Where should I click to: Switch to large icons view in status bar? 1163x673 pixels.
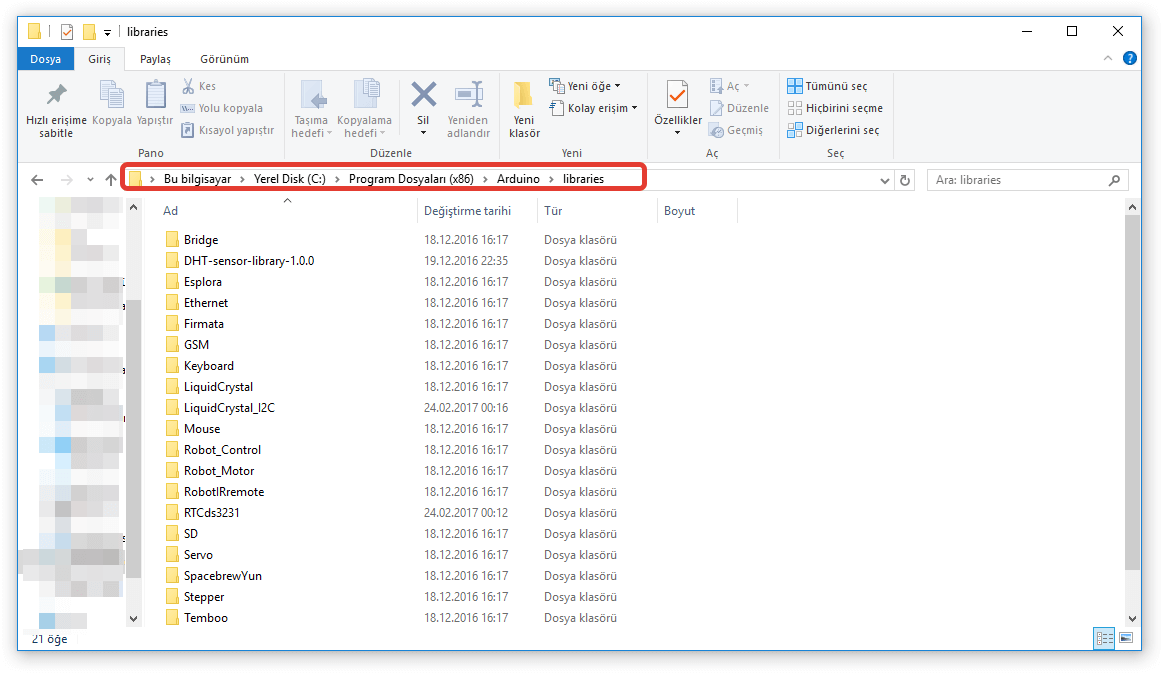click(1126, 638)
